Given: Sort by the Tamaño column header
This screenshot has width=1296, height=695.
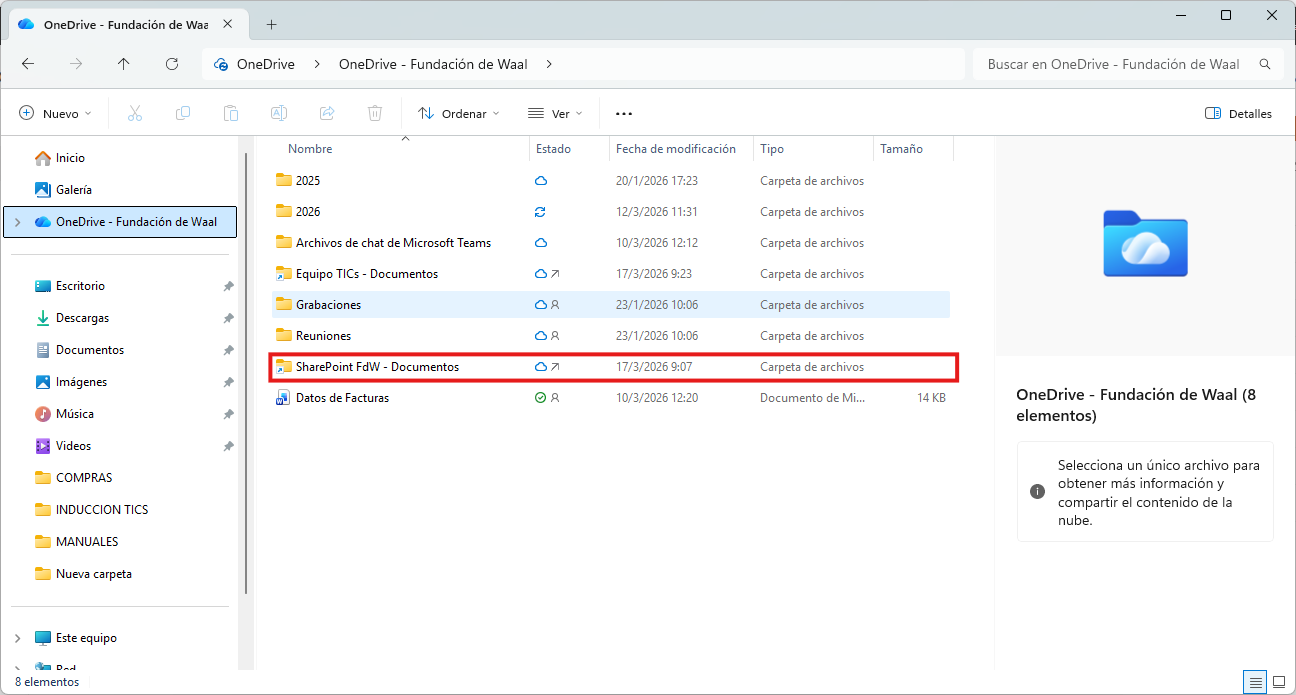Looking at the screenshot, I should coord(901,149).
